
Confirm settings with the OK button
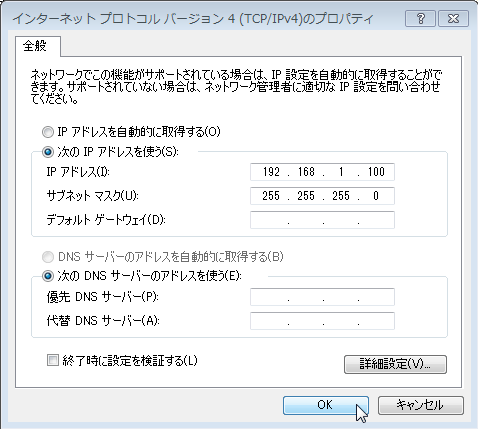326,405
